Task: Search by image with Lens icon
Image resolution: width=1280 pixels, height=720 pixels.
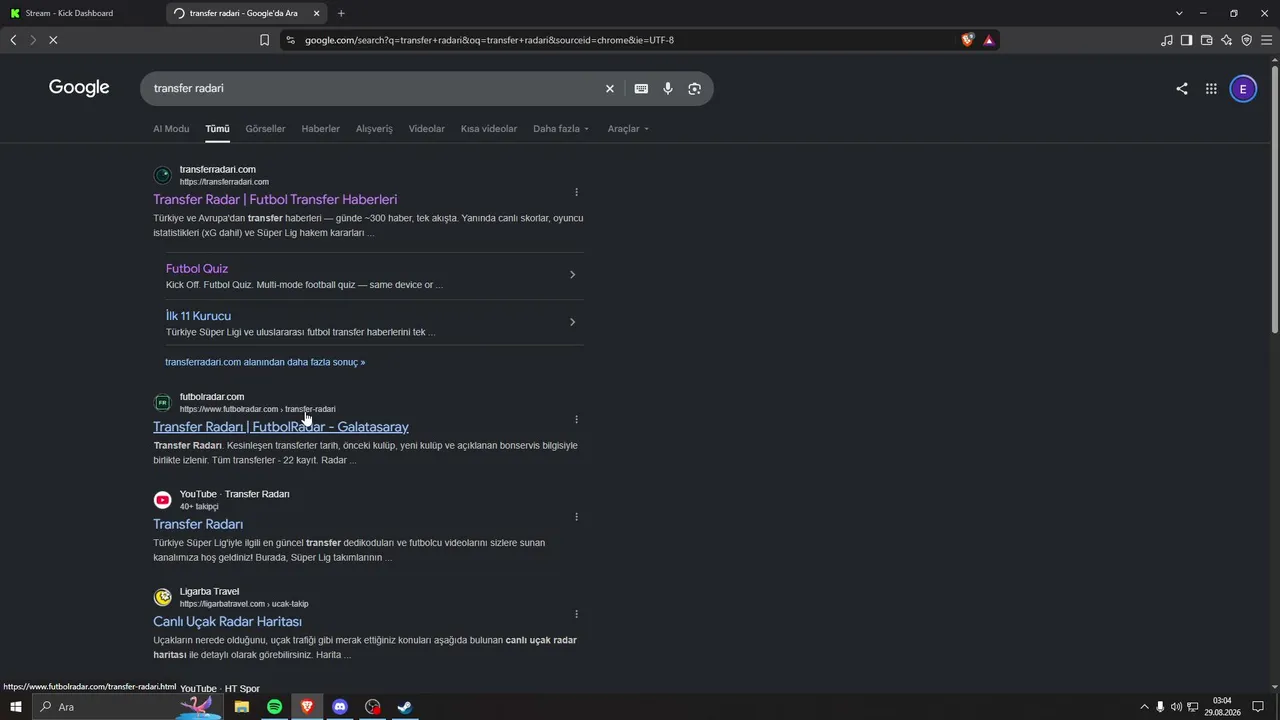Action: click(694, 89)
